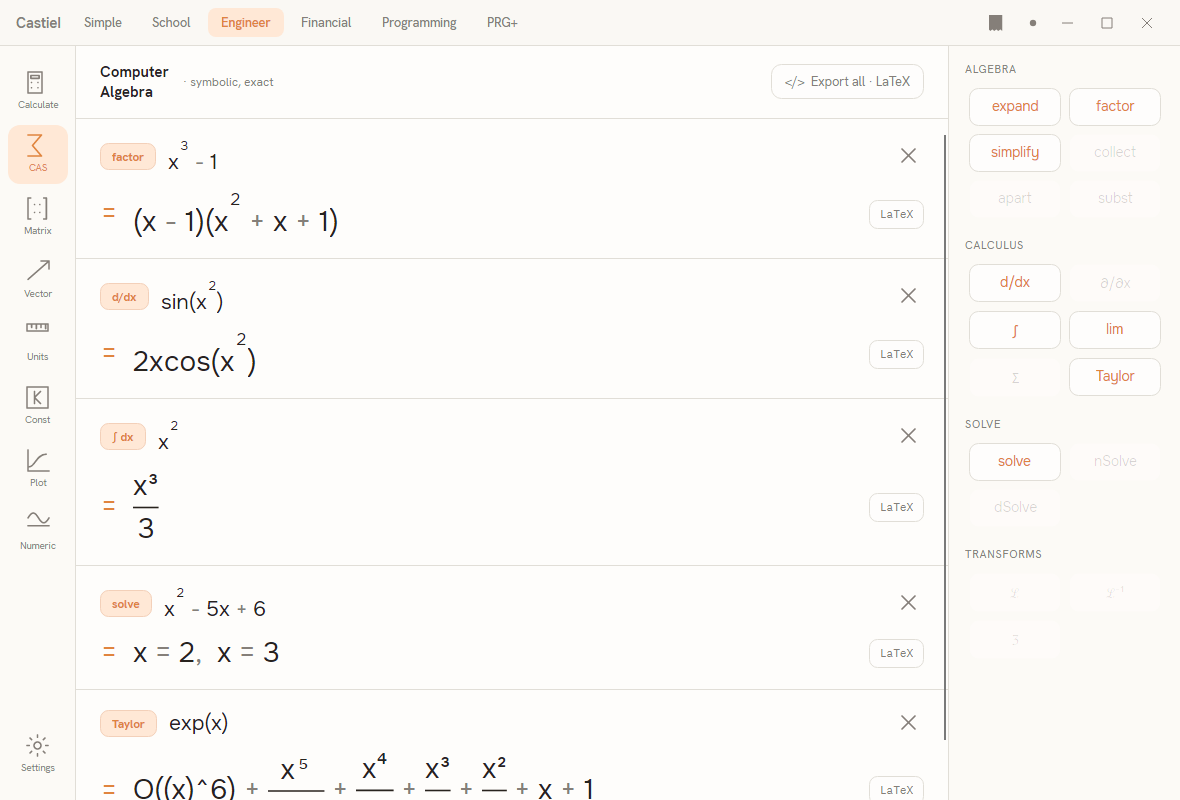
Task: Switch to the Units converter
Action: point(38,342)
